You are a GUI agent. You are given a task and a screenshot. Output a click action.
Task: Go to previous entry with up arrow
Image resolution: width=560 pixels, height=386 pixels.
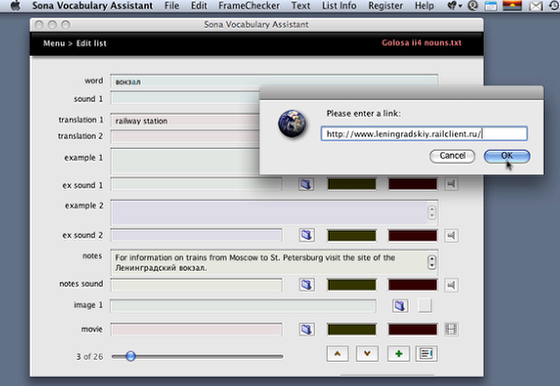[338, 354]
